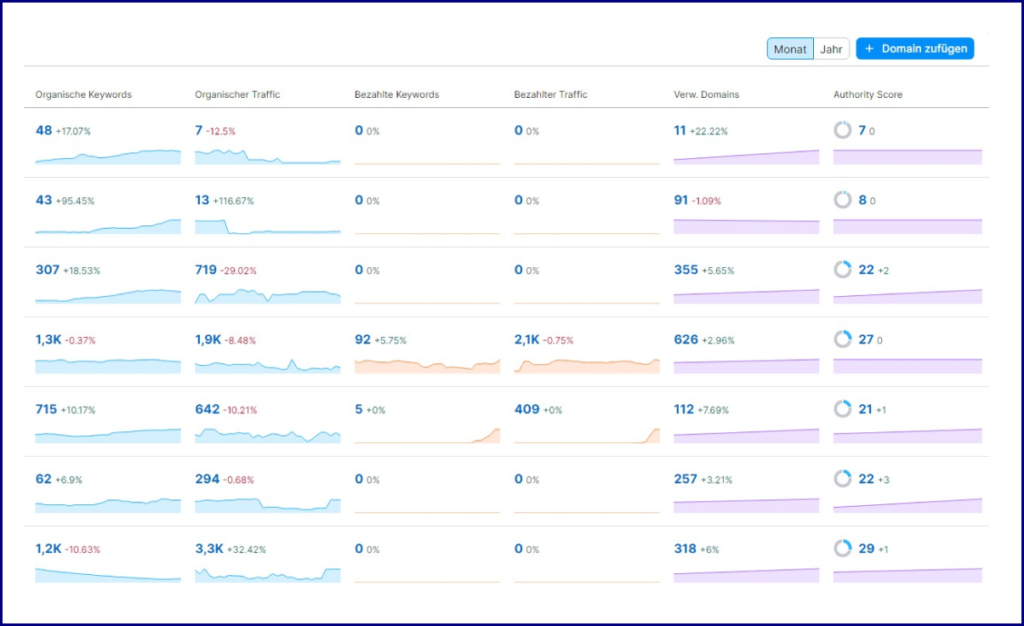Select the Monat tab
The width and height of the screenshot is (1024, 626).
[x=789, y=48]
